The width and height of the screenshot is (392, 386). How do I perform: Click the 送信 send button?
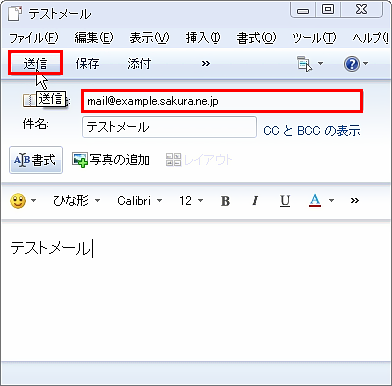pyautogui.click(x=35, y=63)
